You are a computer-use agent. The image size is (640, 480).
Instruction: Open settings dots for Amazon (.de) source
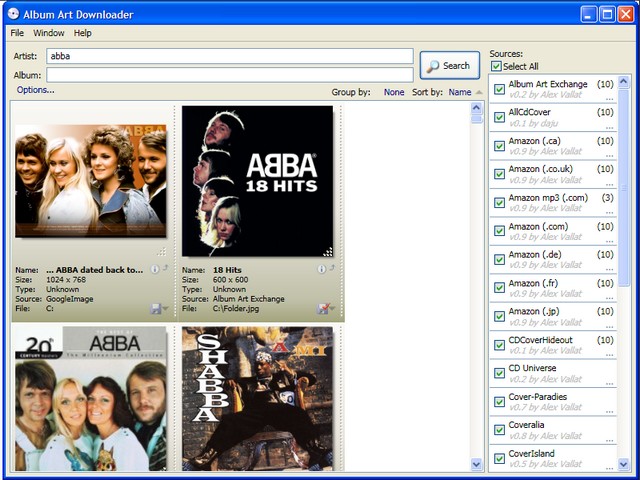pos(609,269)
